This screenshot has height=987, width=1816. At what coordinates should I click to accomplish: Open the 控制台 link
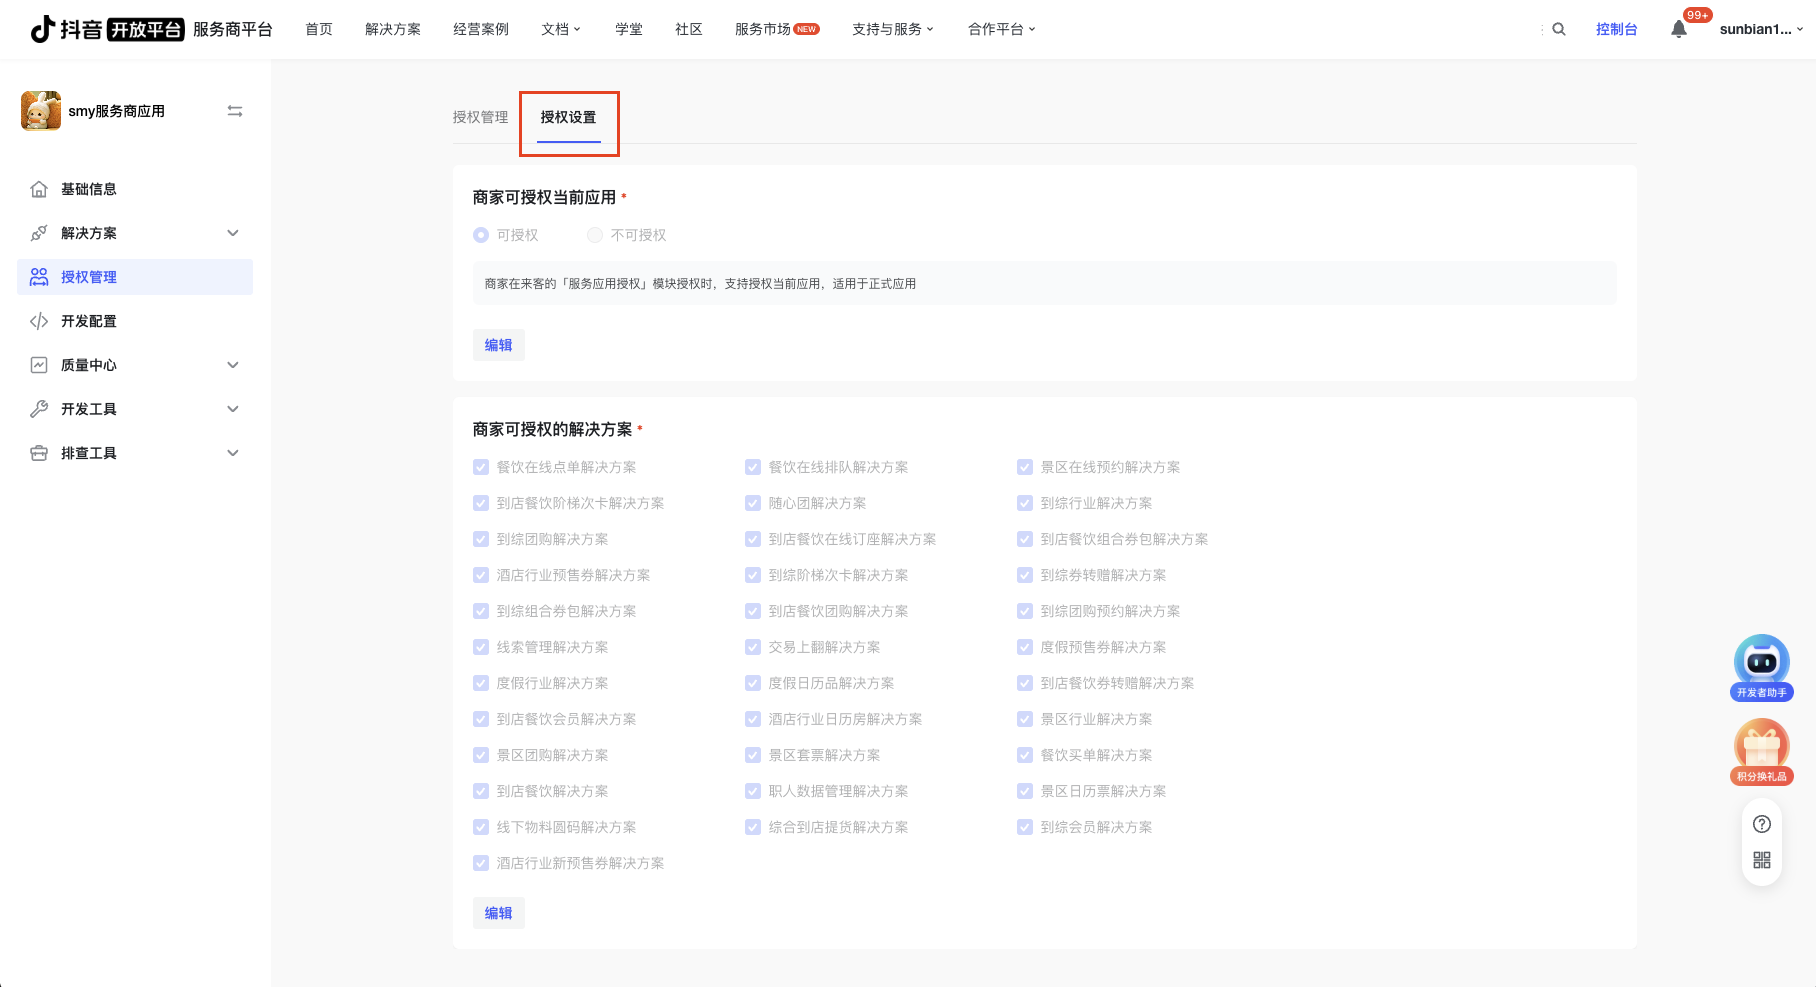[1616, 29]
